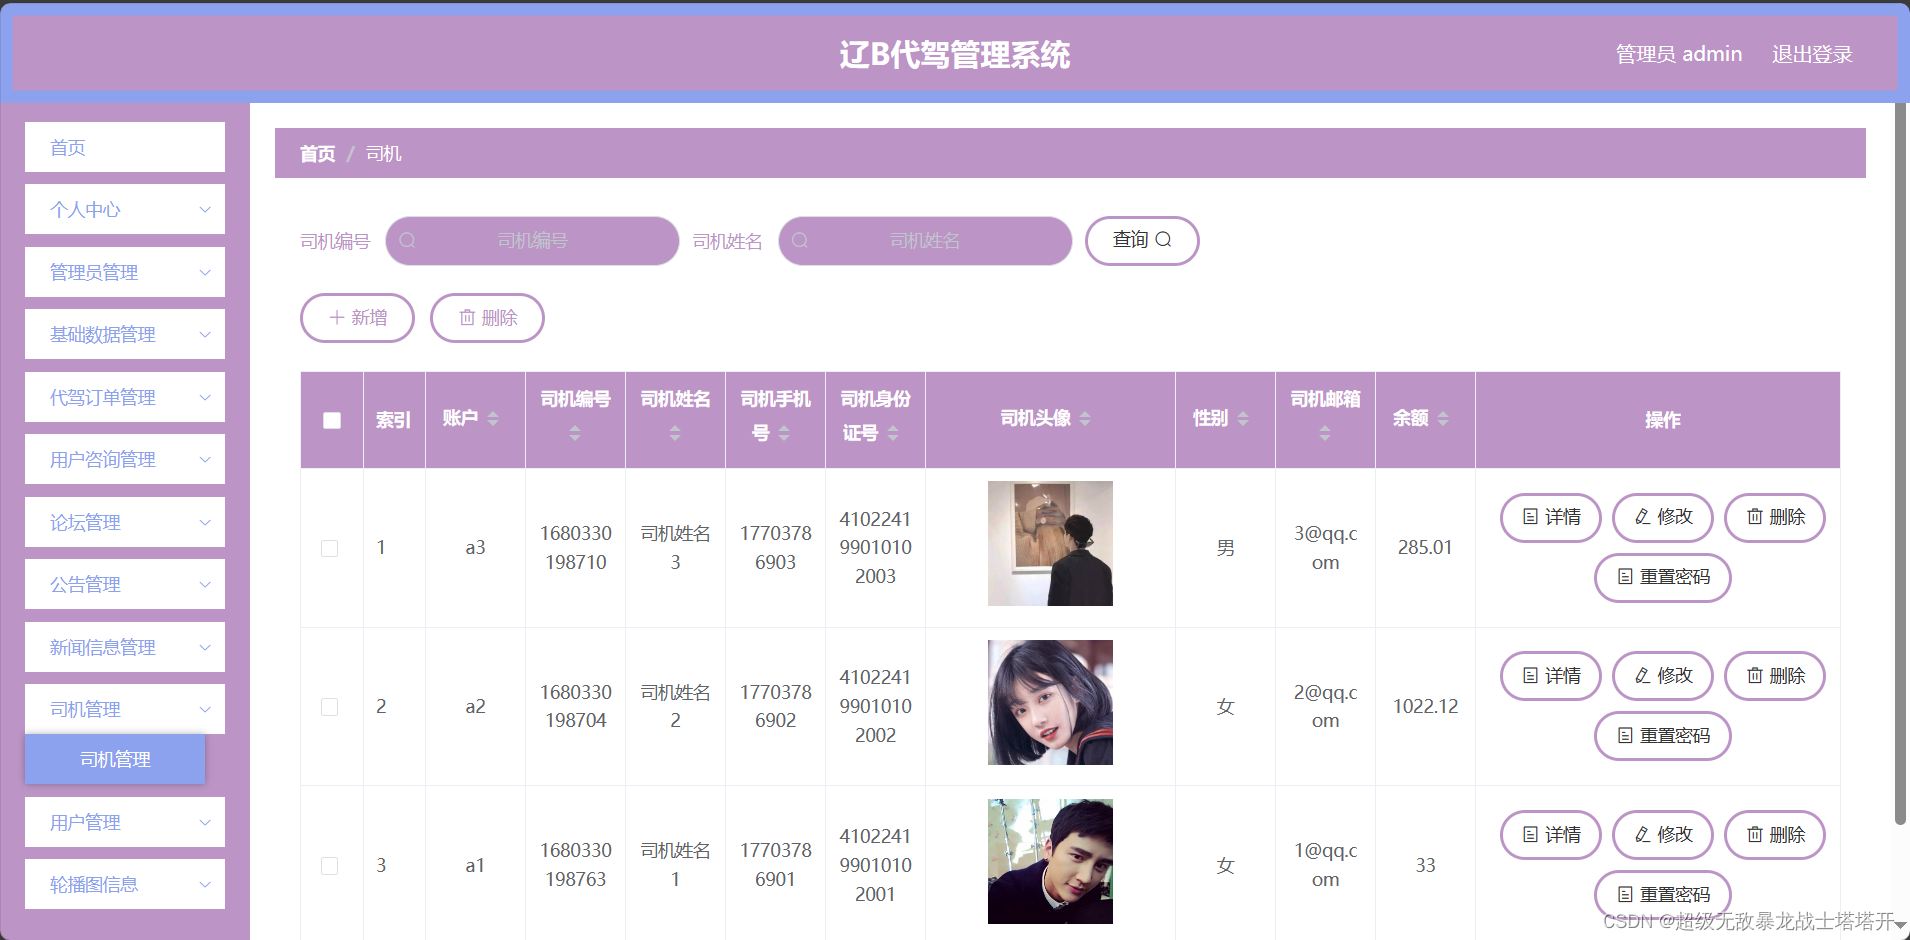Sort by the 余额 column sort arrows
Image resolution: width=1910 pixels, height=940 pixels.
[x=1443, y=419]
